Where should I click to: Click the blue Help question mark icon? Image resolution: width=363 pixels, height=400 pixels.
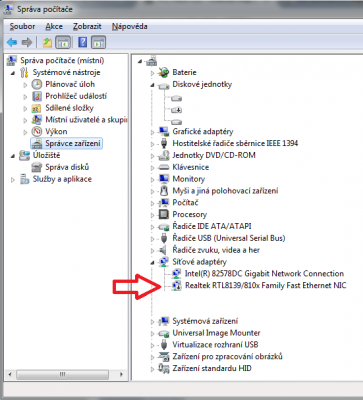pos(82,42)
